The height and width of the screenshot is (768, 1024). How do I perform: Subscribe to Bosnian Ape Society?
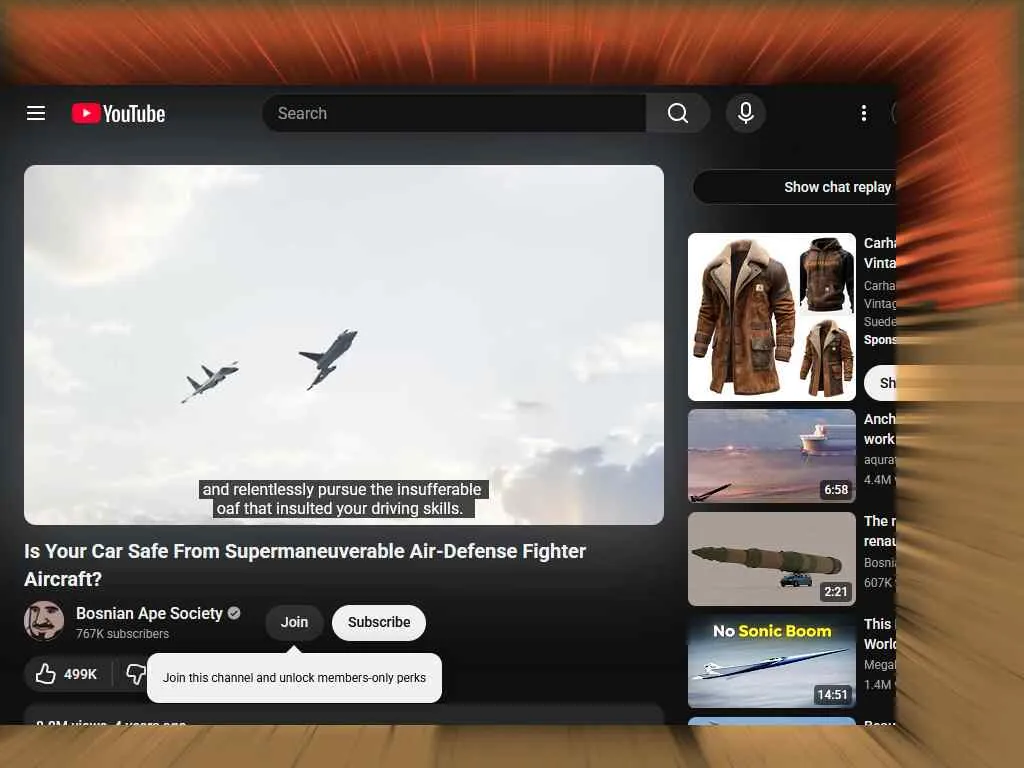click(379, 622)
